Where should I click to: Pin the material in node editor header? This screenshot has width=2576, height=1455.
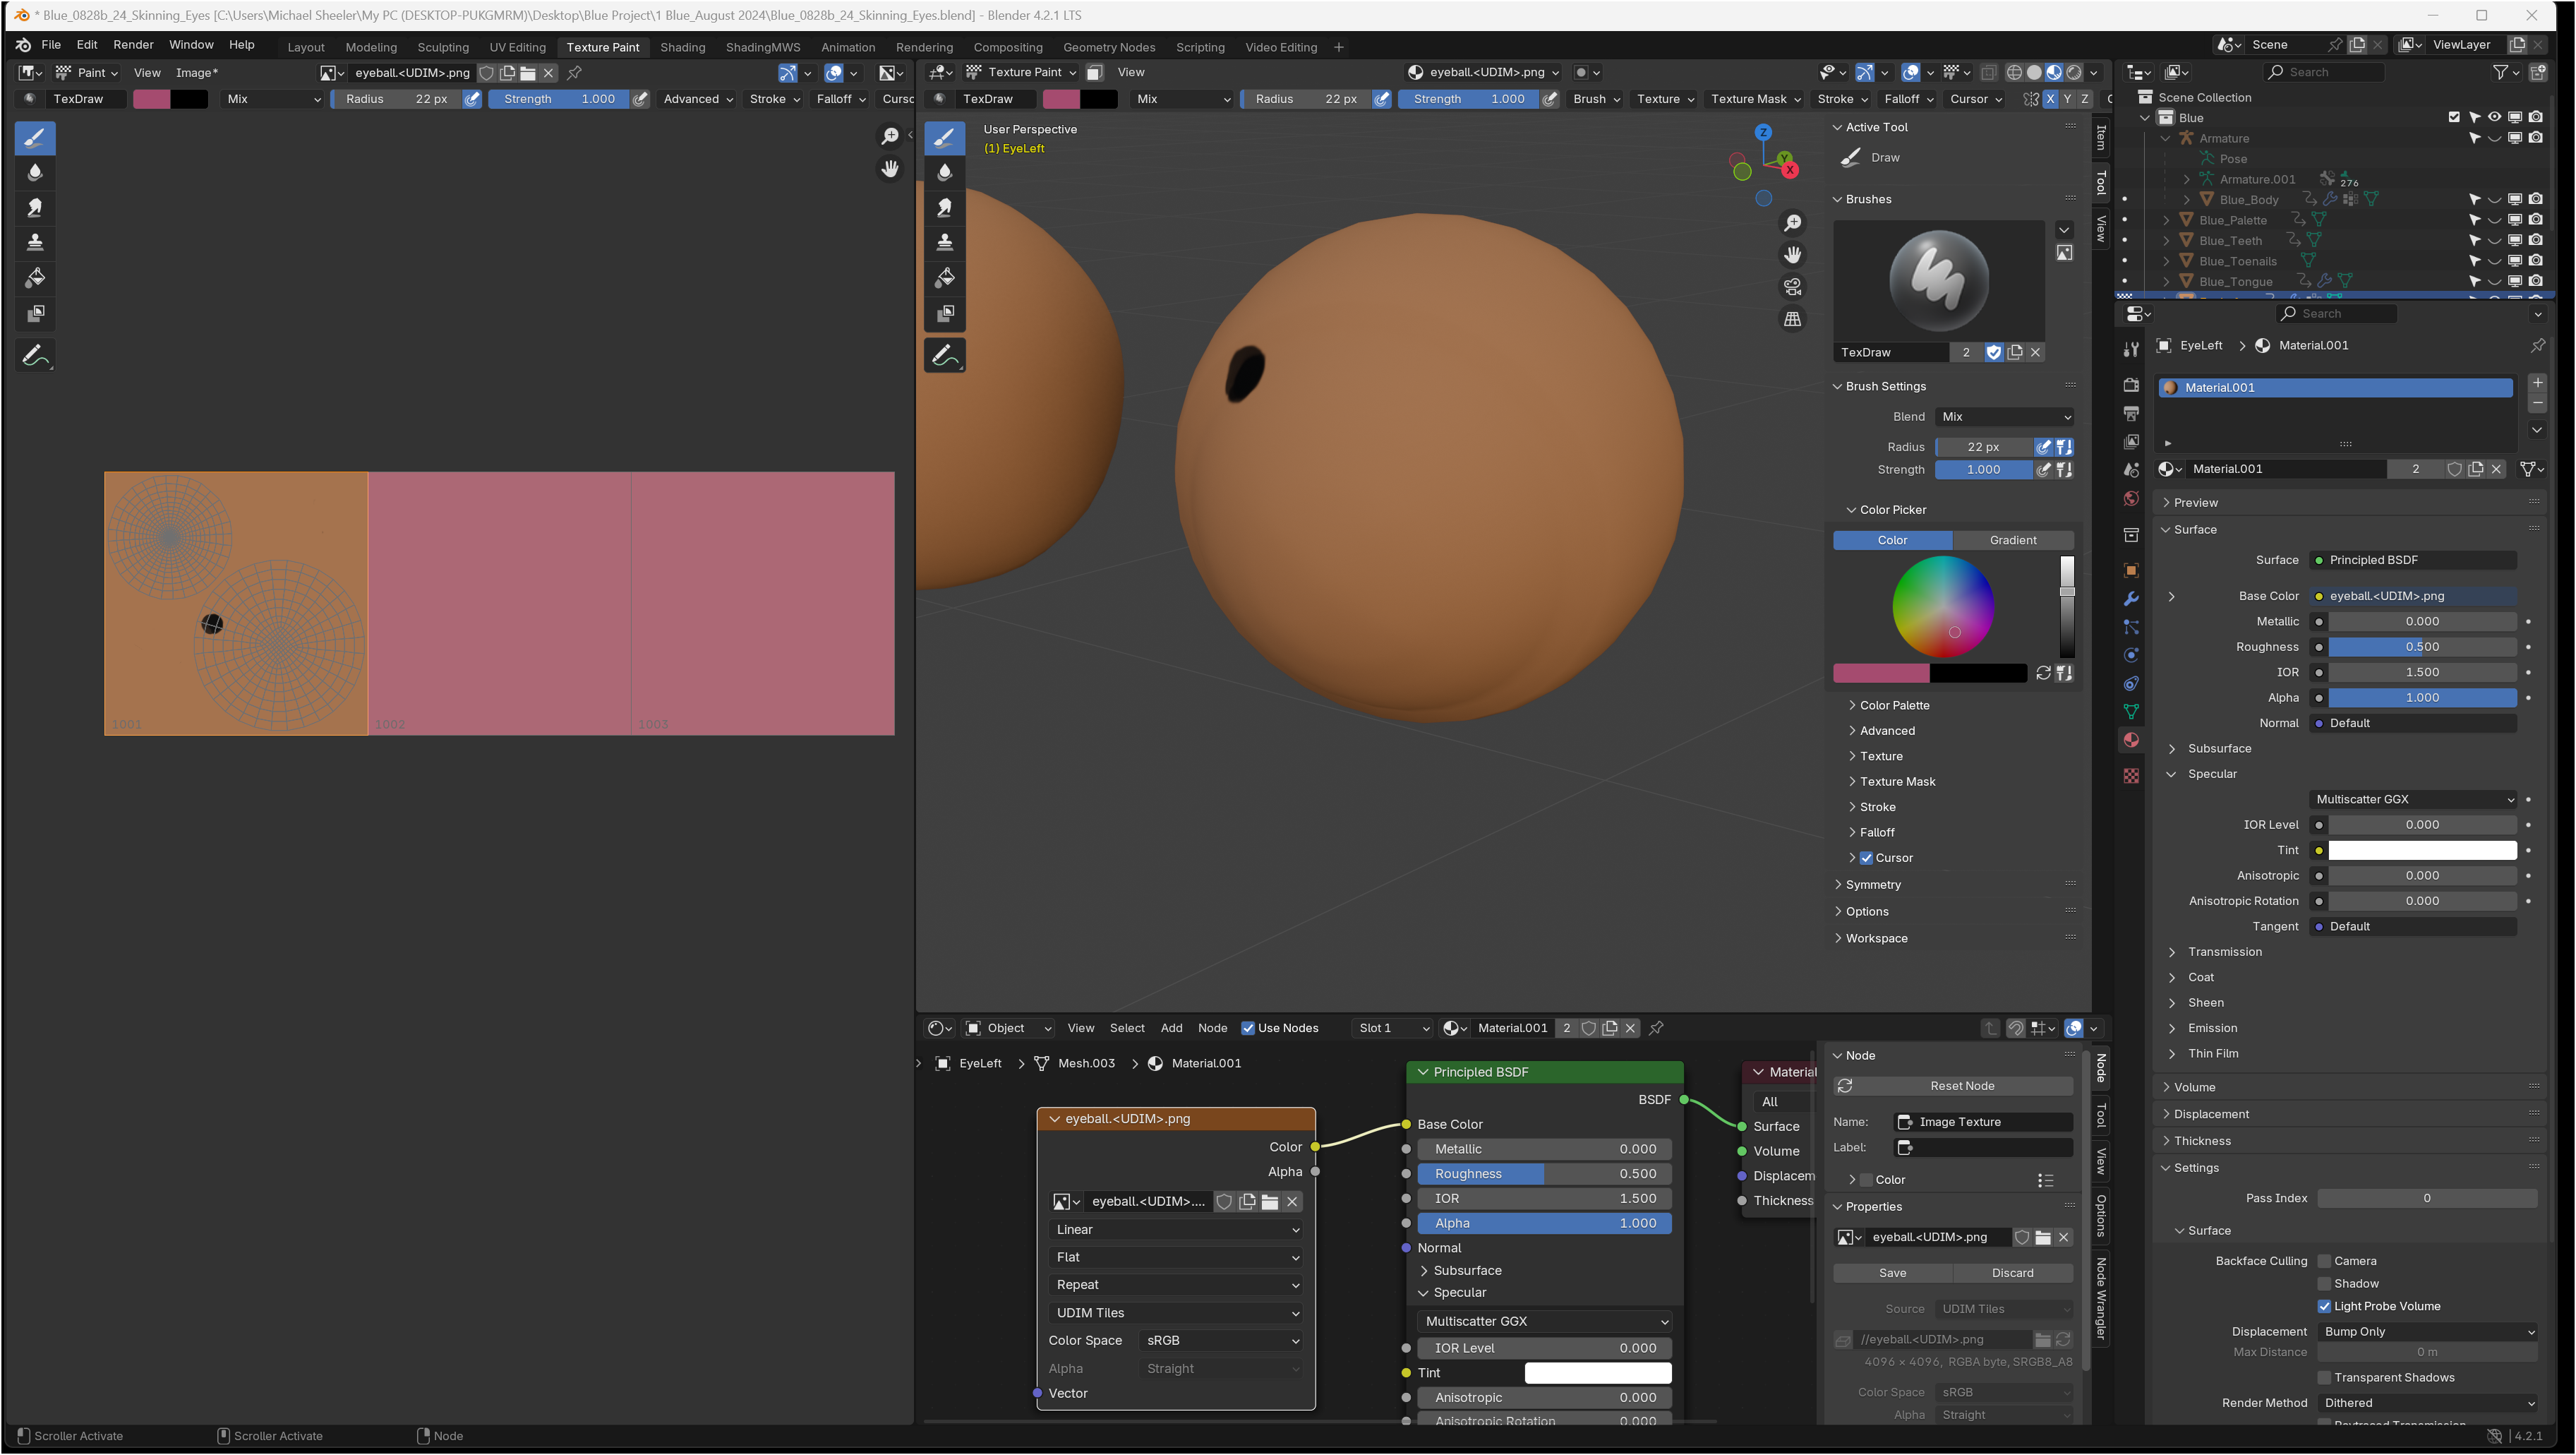pyautogui.click(x=1656, y=1028)
